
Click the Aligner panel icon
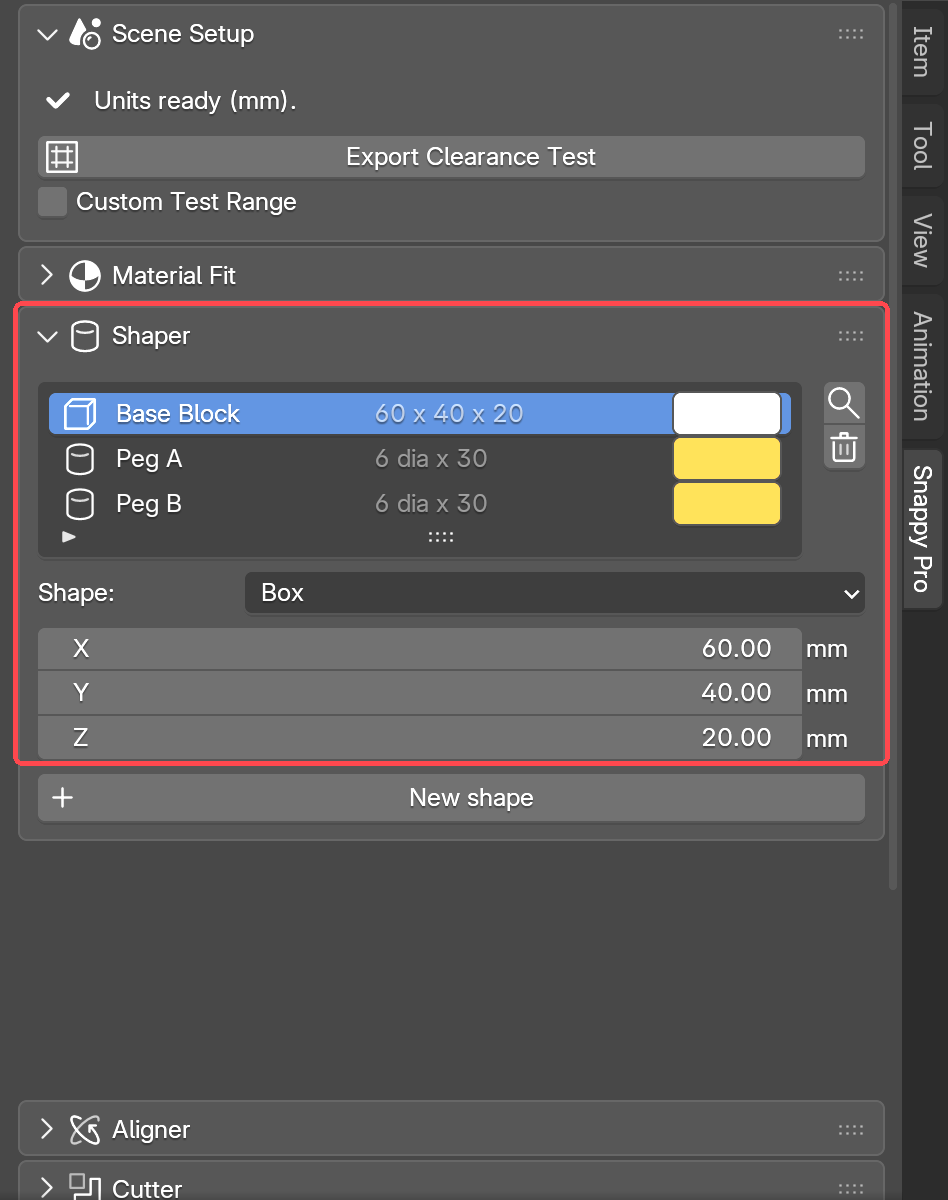[x=85, y=1130]
